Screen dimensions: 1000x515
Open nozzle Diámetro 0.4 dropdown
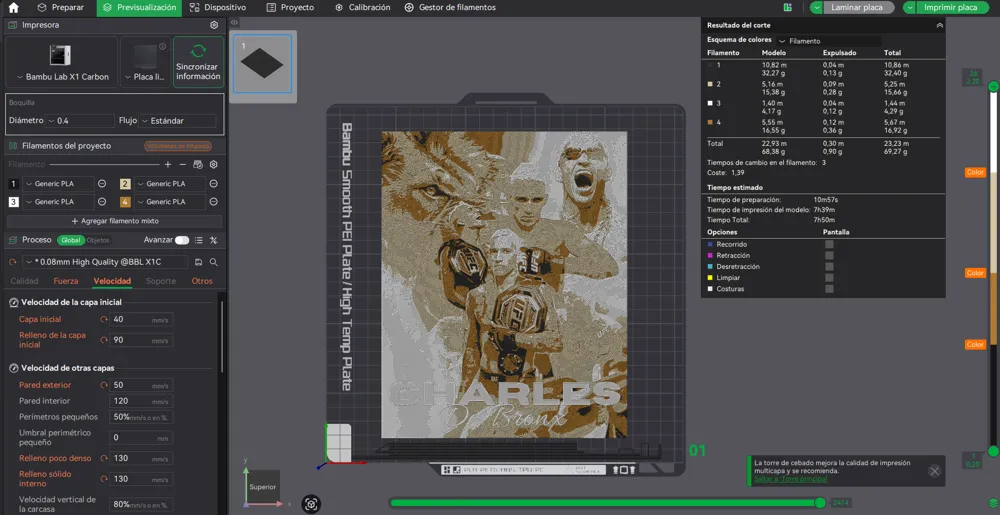(80, 120)
